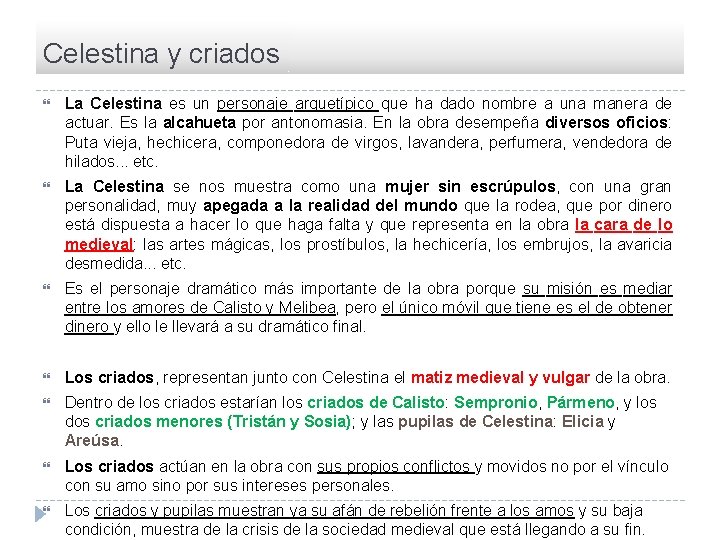Click the red underlined text "la cara de lo"
Image resolution: width=720 pixels, height=540 pixels.
coord(624,225)
